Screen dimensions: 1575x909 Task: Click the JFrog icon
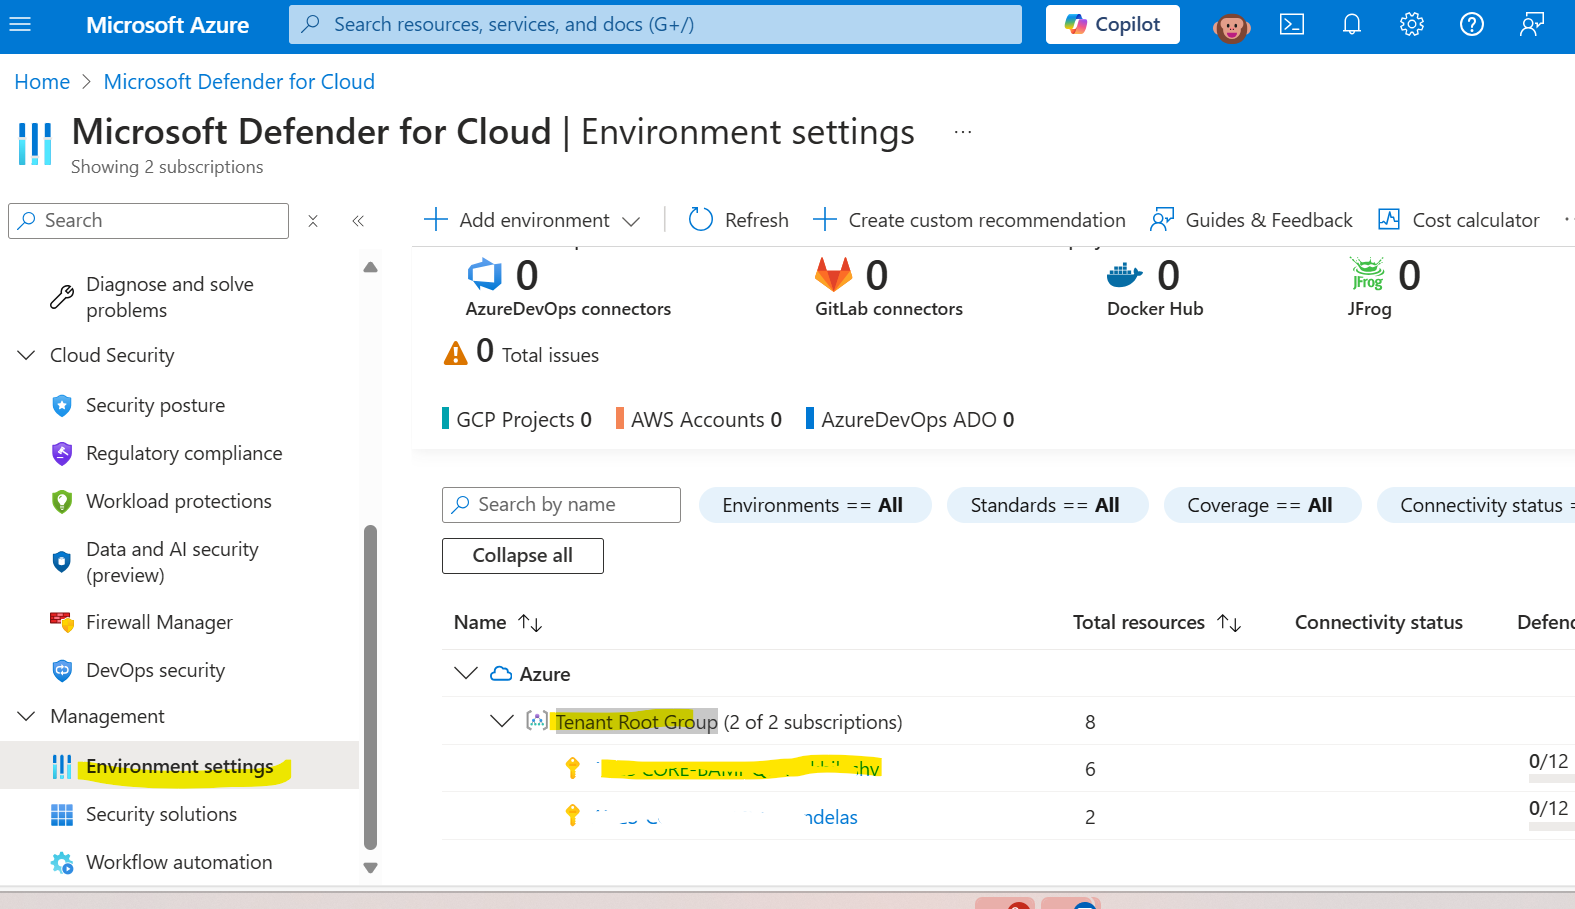click(x=1367, y=274)
